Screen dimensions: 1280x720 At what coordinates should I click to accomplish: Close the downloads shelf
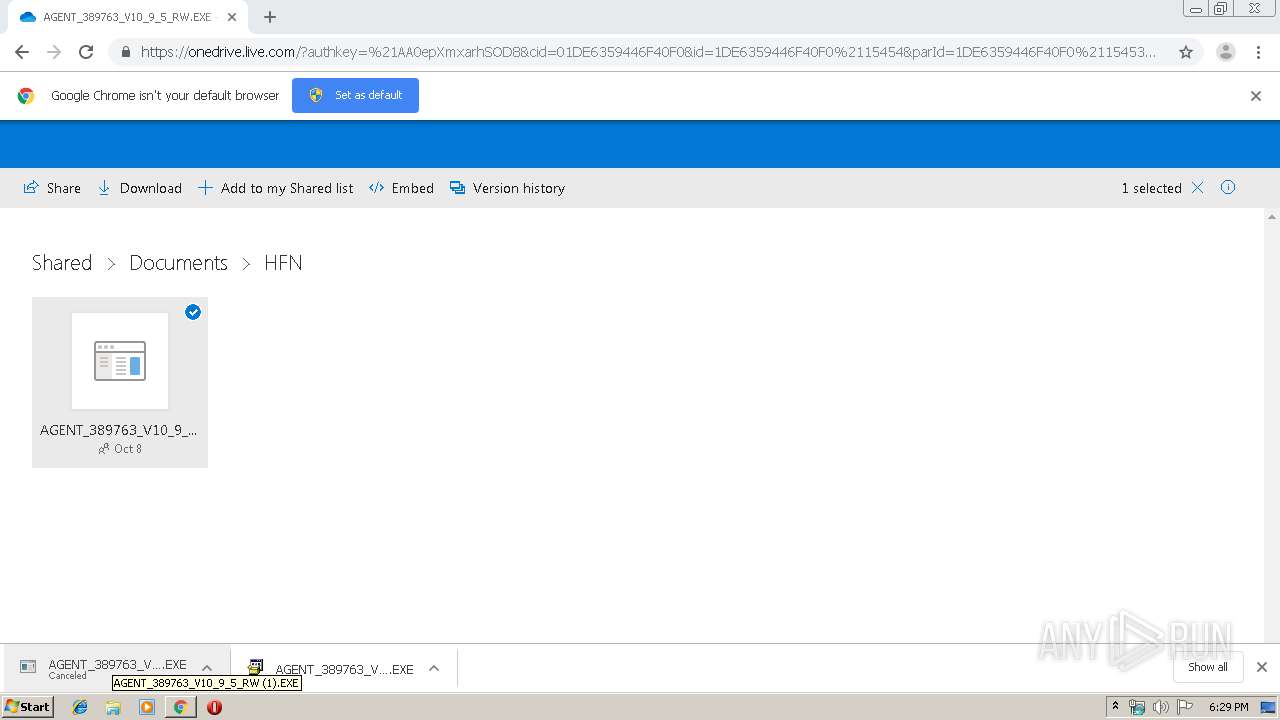[1262, 667]
